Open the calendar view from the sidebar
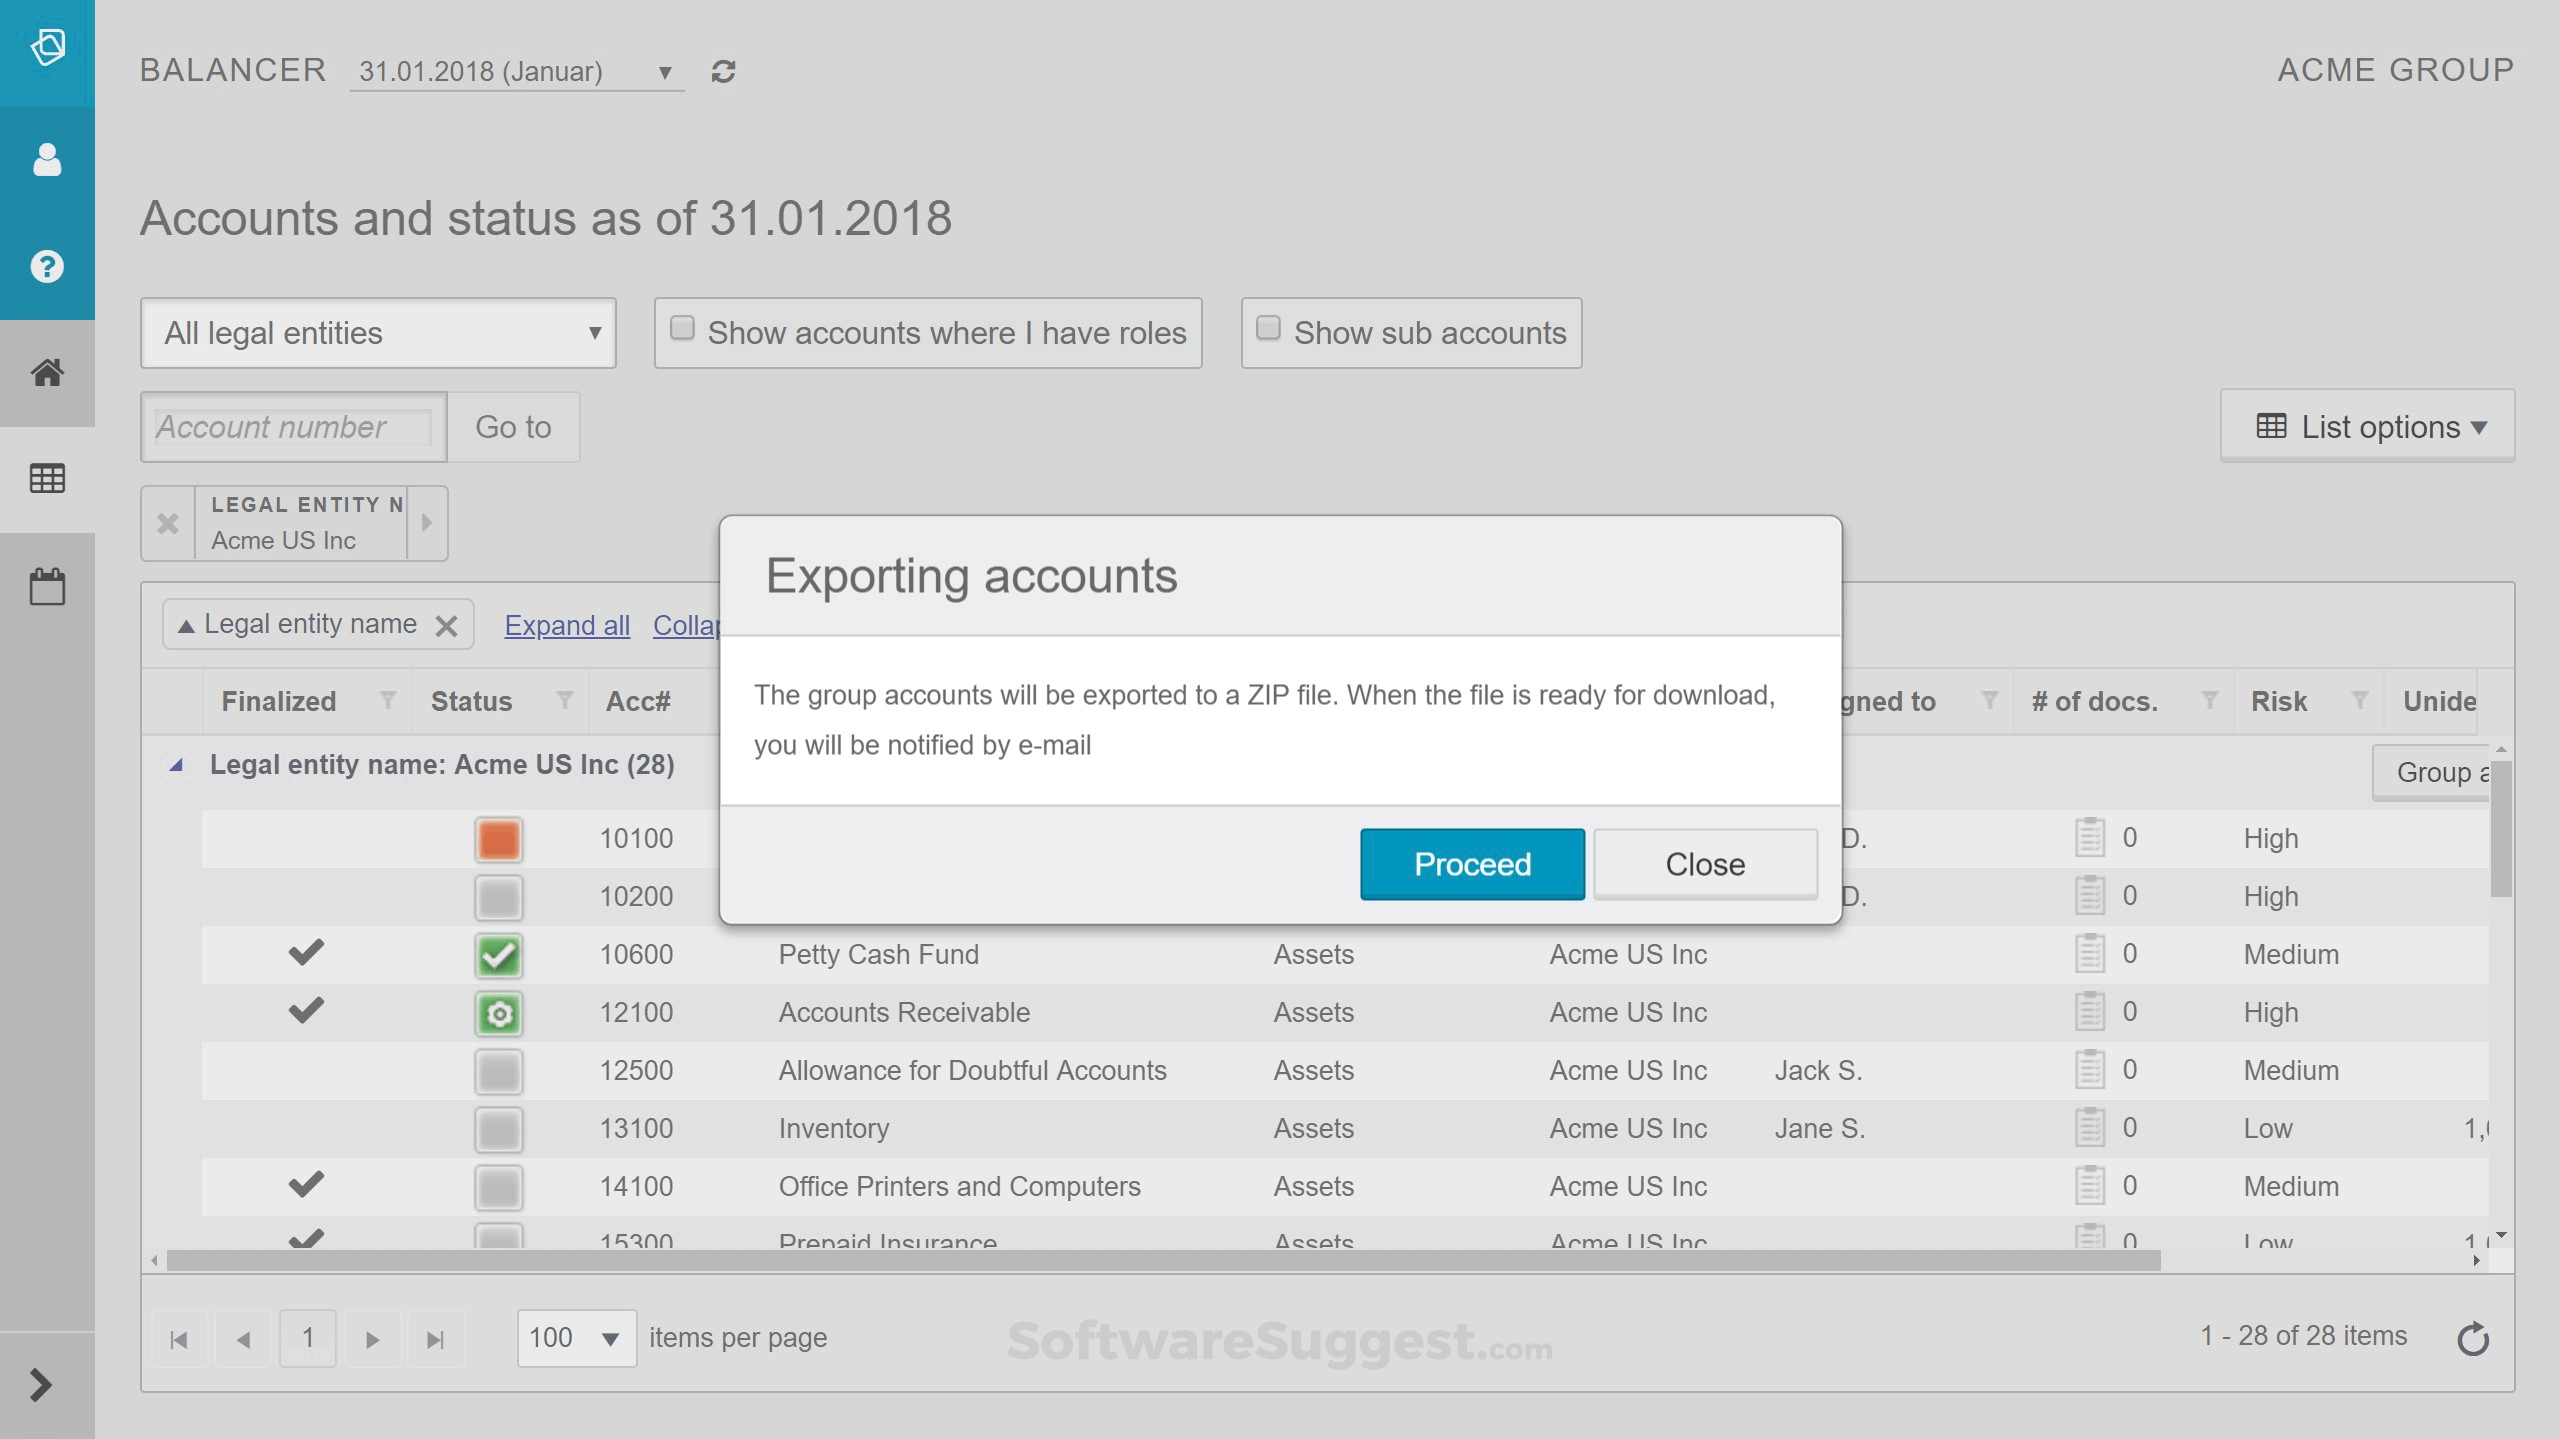 tap(46, 585)
